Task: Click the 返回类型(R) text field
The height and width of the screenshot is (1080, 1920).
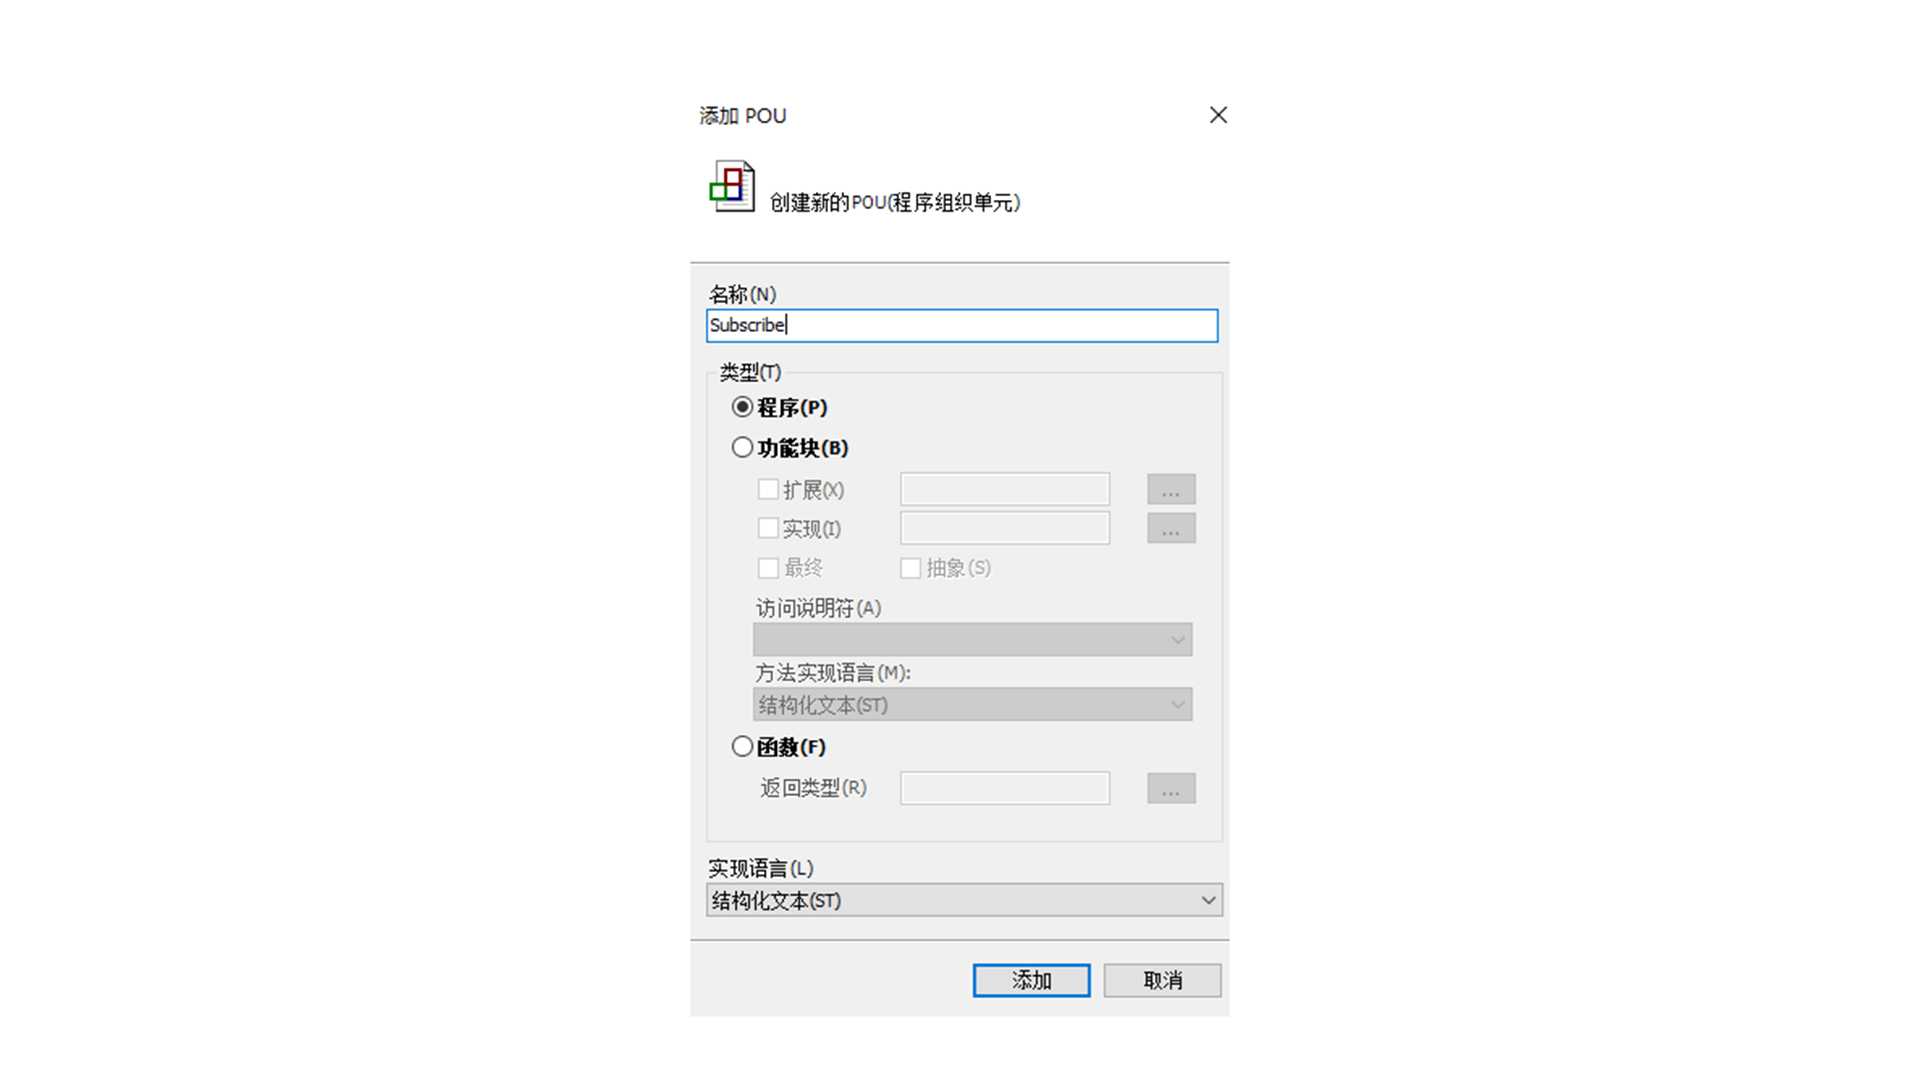Action: [x=1005, y=788]
